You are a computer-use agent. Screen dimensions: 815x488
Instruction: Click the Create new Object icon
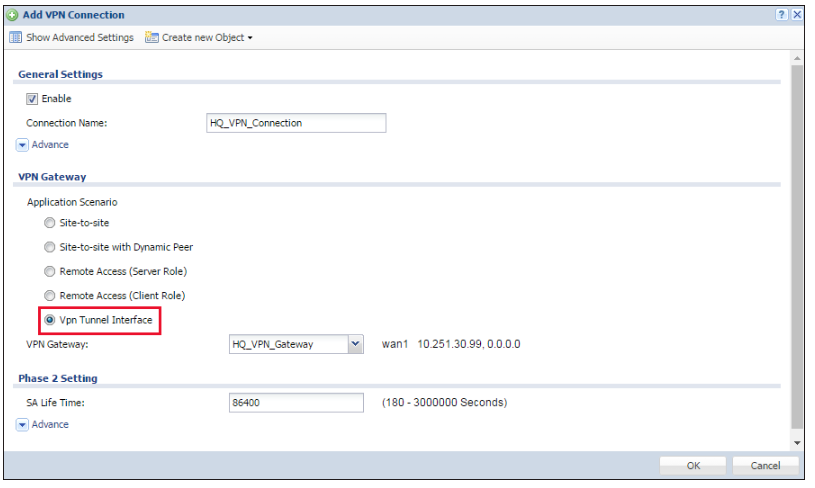tap(152, 38)
